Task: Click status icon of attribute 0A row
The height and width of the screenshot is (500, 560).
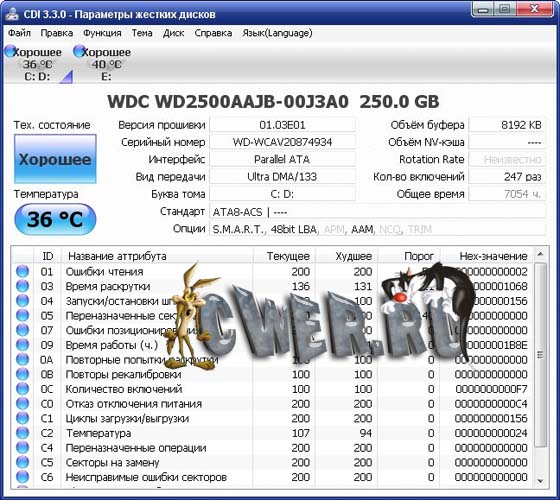Action: click(x=22, y=359)
